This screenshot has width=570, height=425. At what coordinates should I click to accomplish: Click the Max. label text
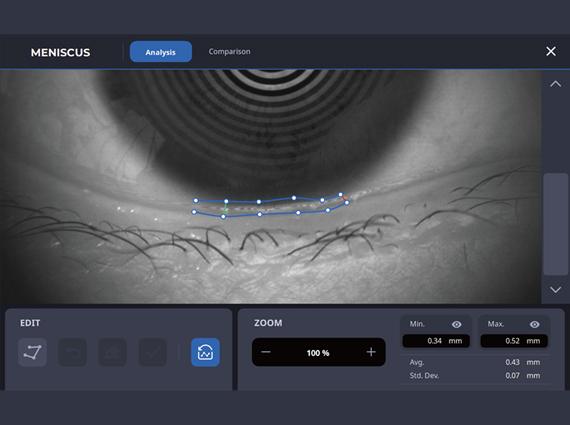(x=495, y=324)
